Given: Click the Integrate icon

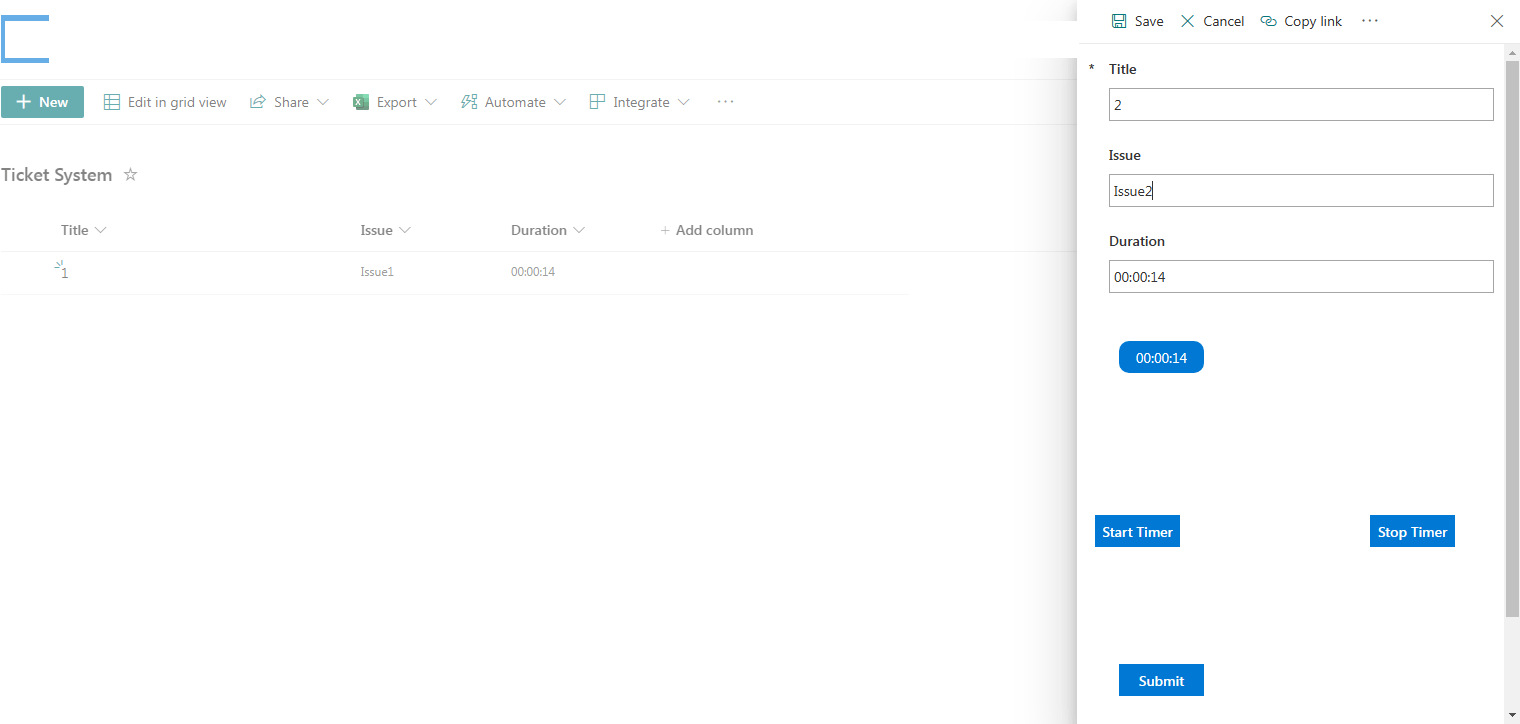Looking at the screenshot, I should pyautogui.click(x=597, y=102).
